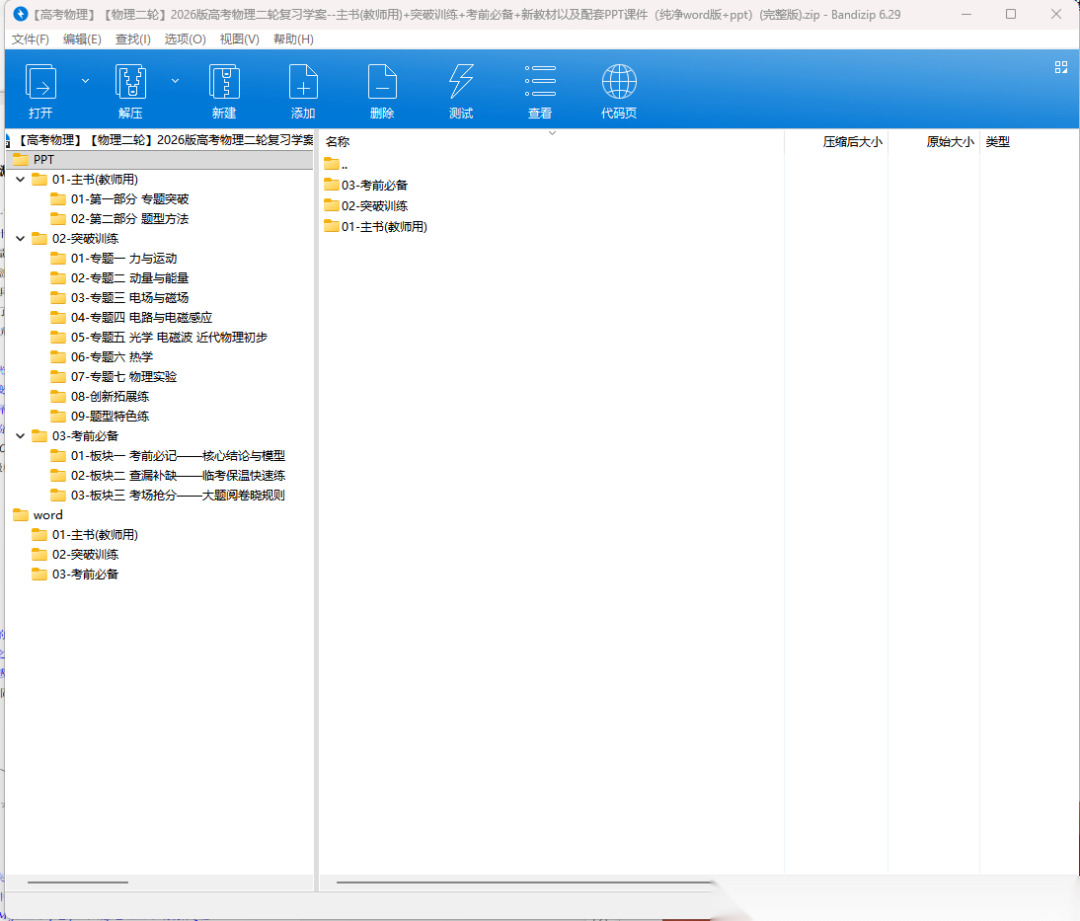Screen dimensions: 1080x921
Task: Sort by the 压缩后大小 column header
Action: point(851,142)
